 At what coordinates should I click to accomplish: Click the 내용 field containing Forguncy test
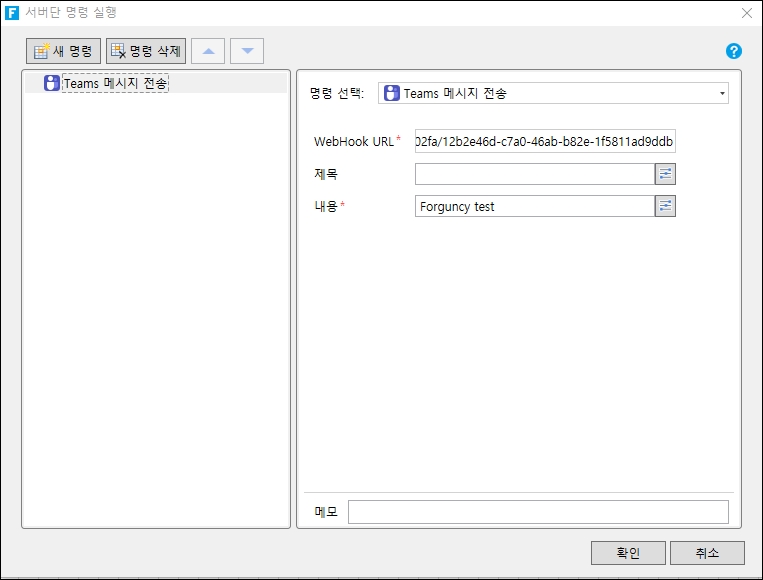pos(534,206)
